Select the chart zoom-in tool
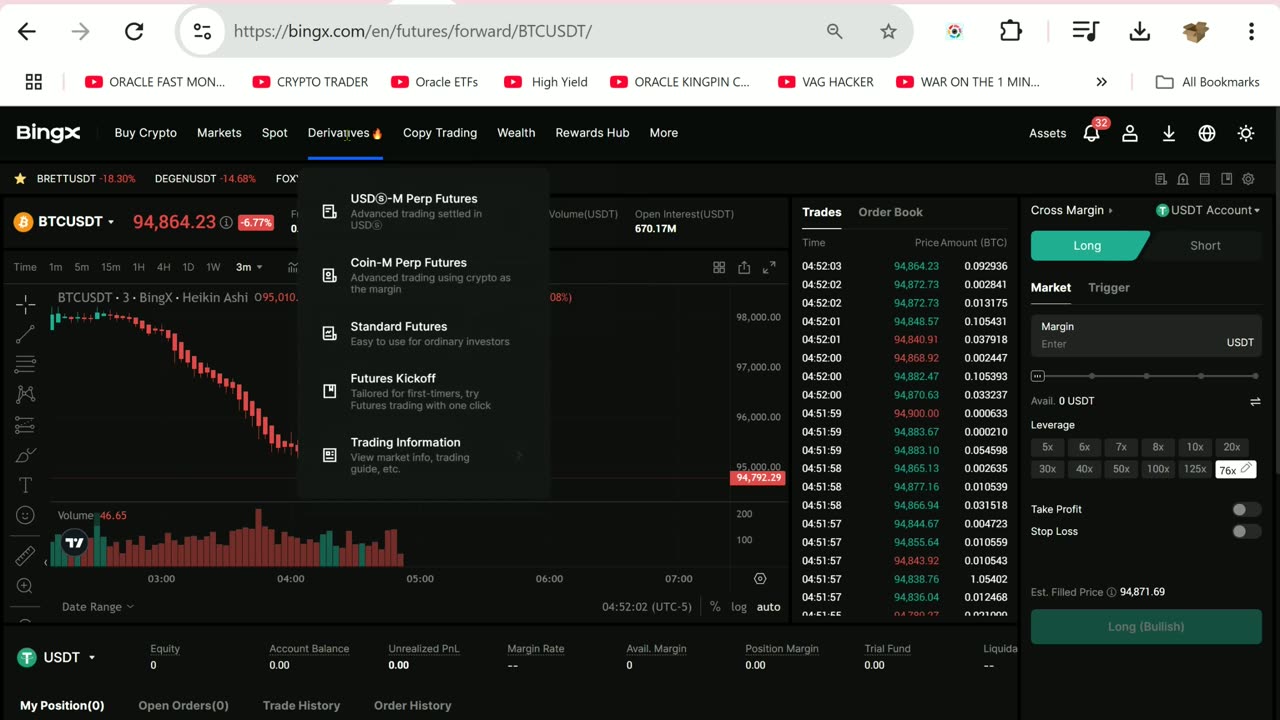This screenshot has width=1280, height=720. [x=26, y=586]
